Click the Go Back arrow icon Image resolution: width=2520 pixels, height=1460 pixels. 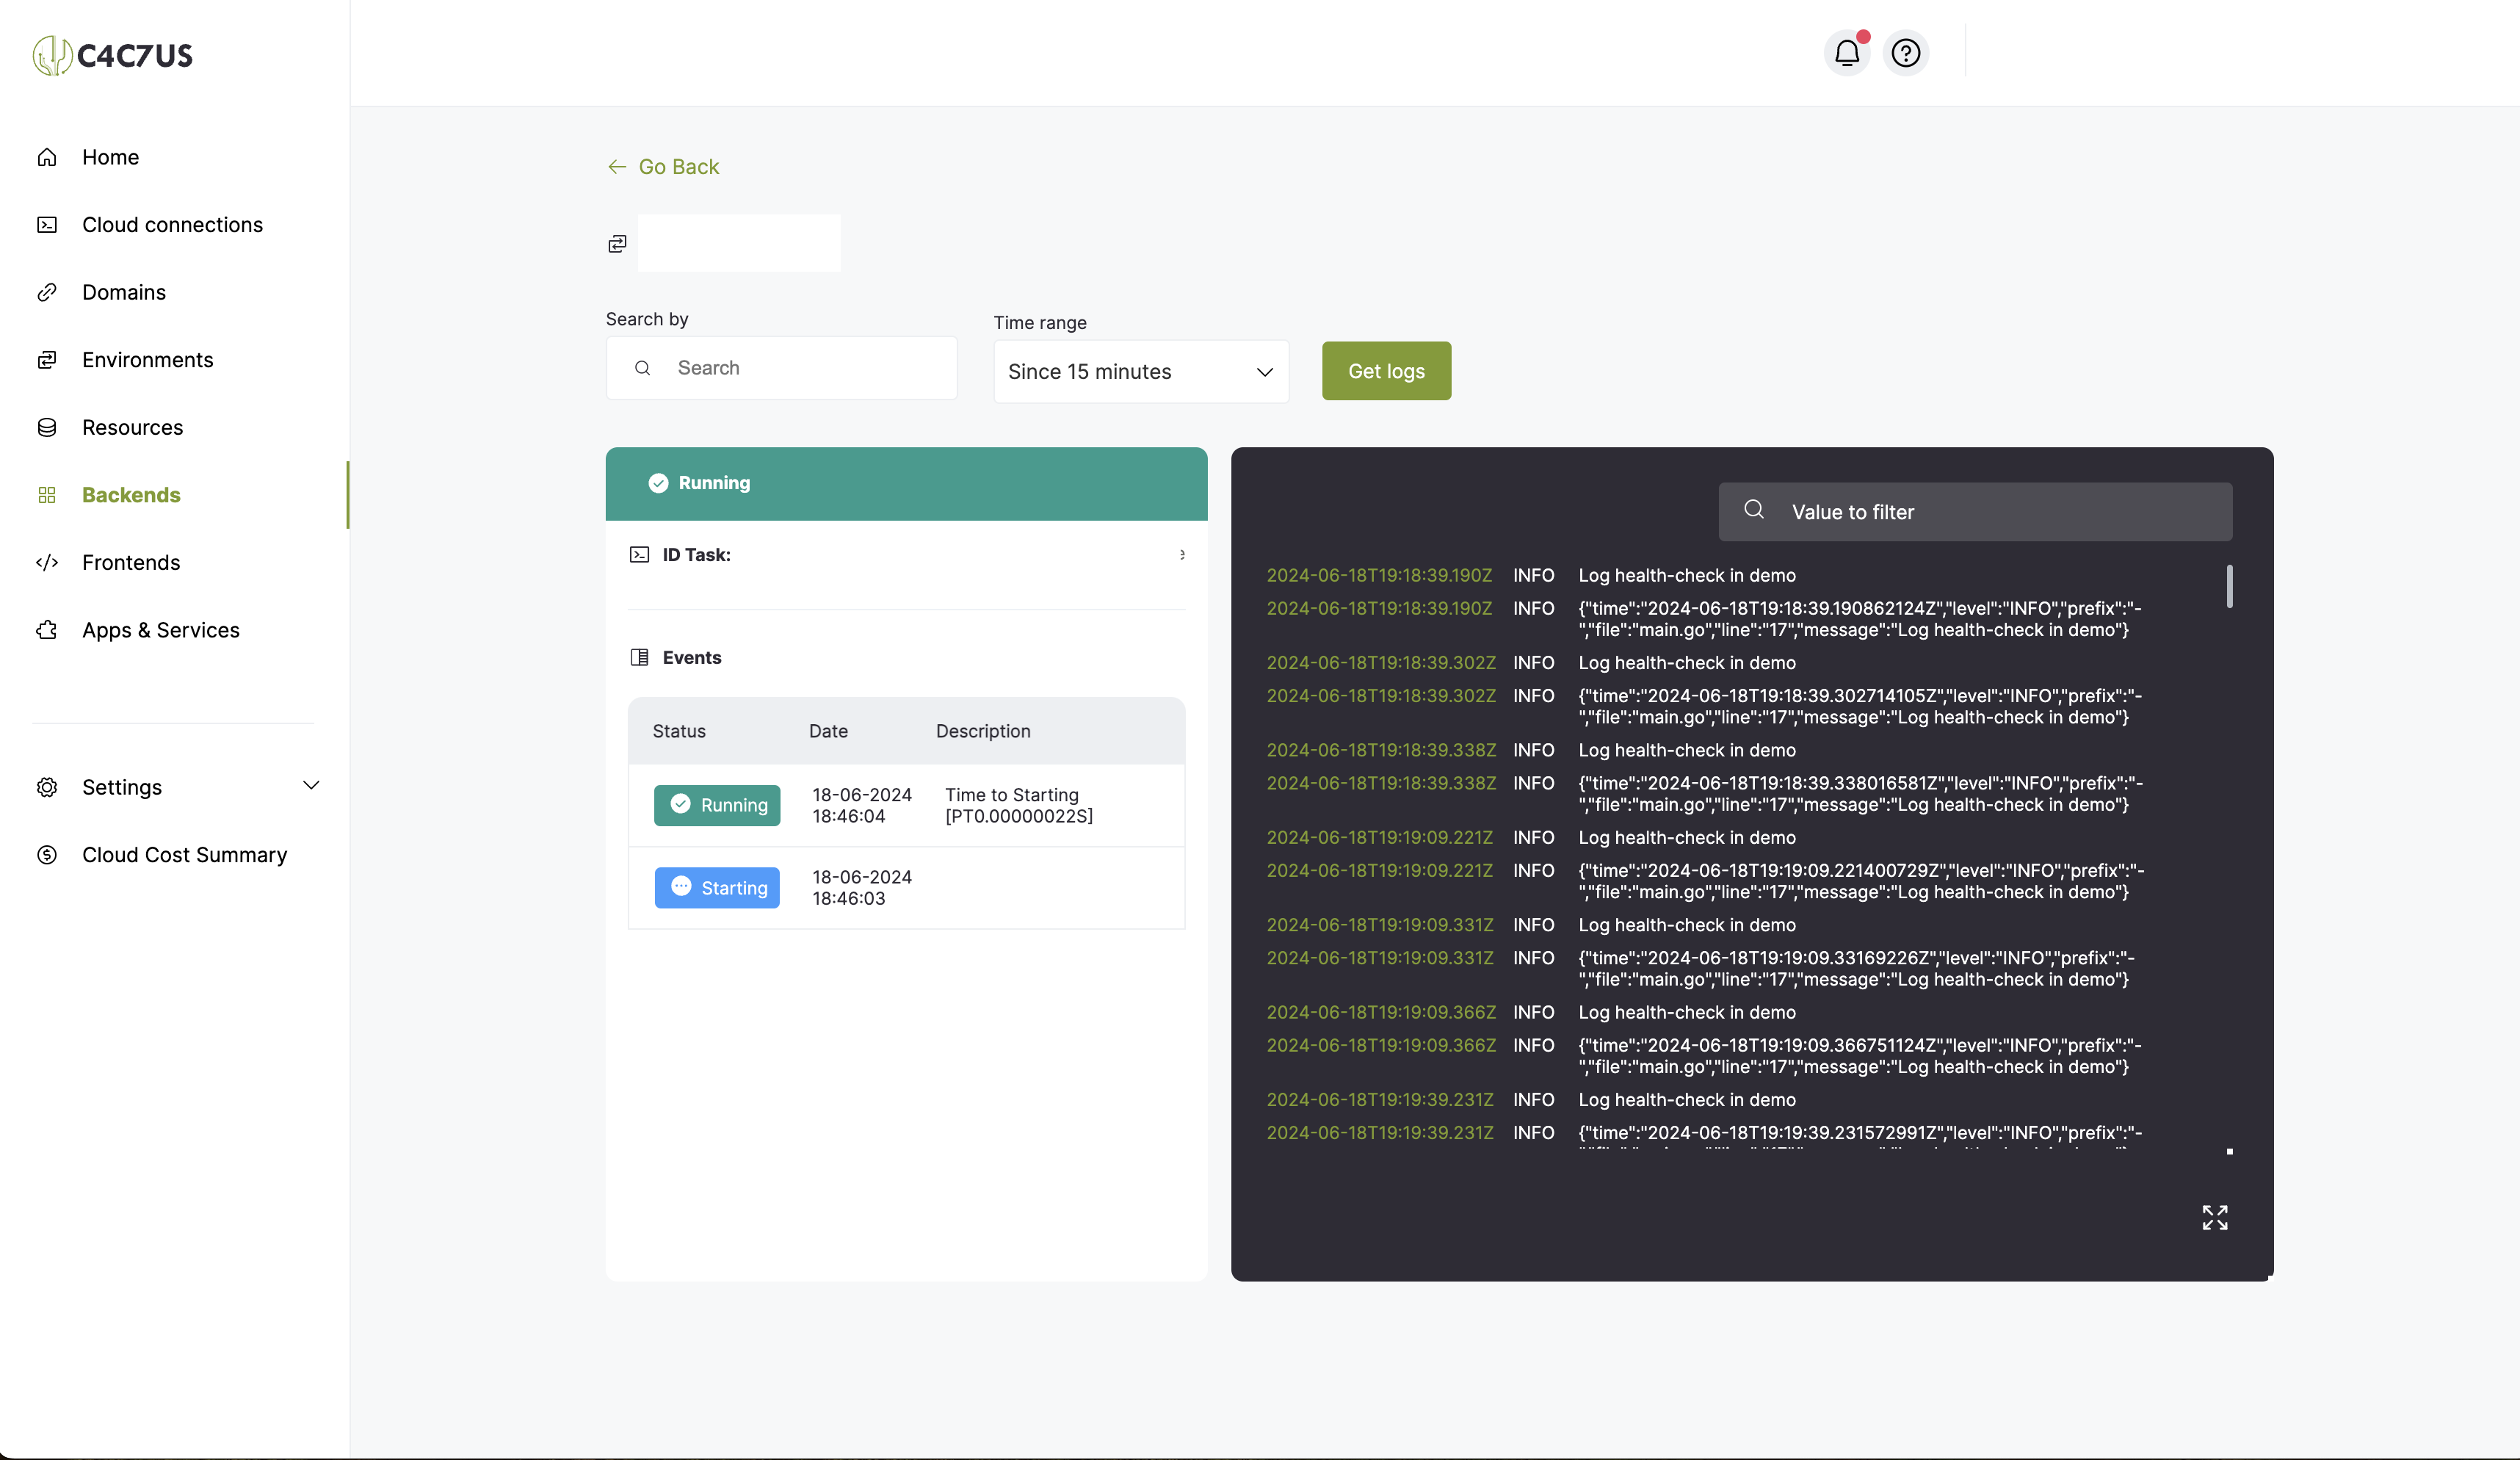pos(617,167)
